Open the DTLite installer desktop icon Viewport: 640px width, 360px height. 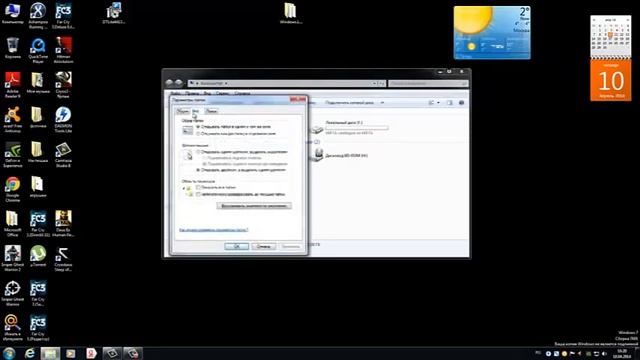(x=114, y=13)
